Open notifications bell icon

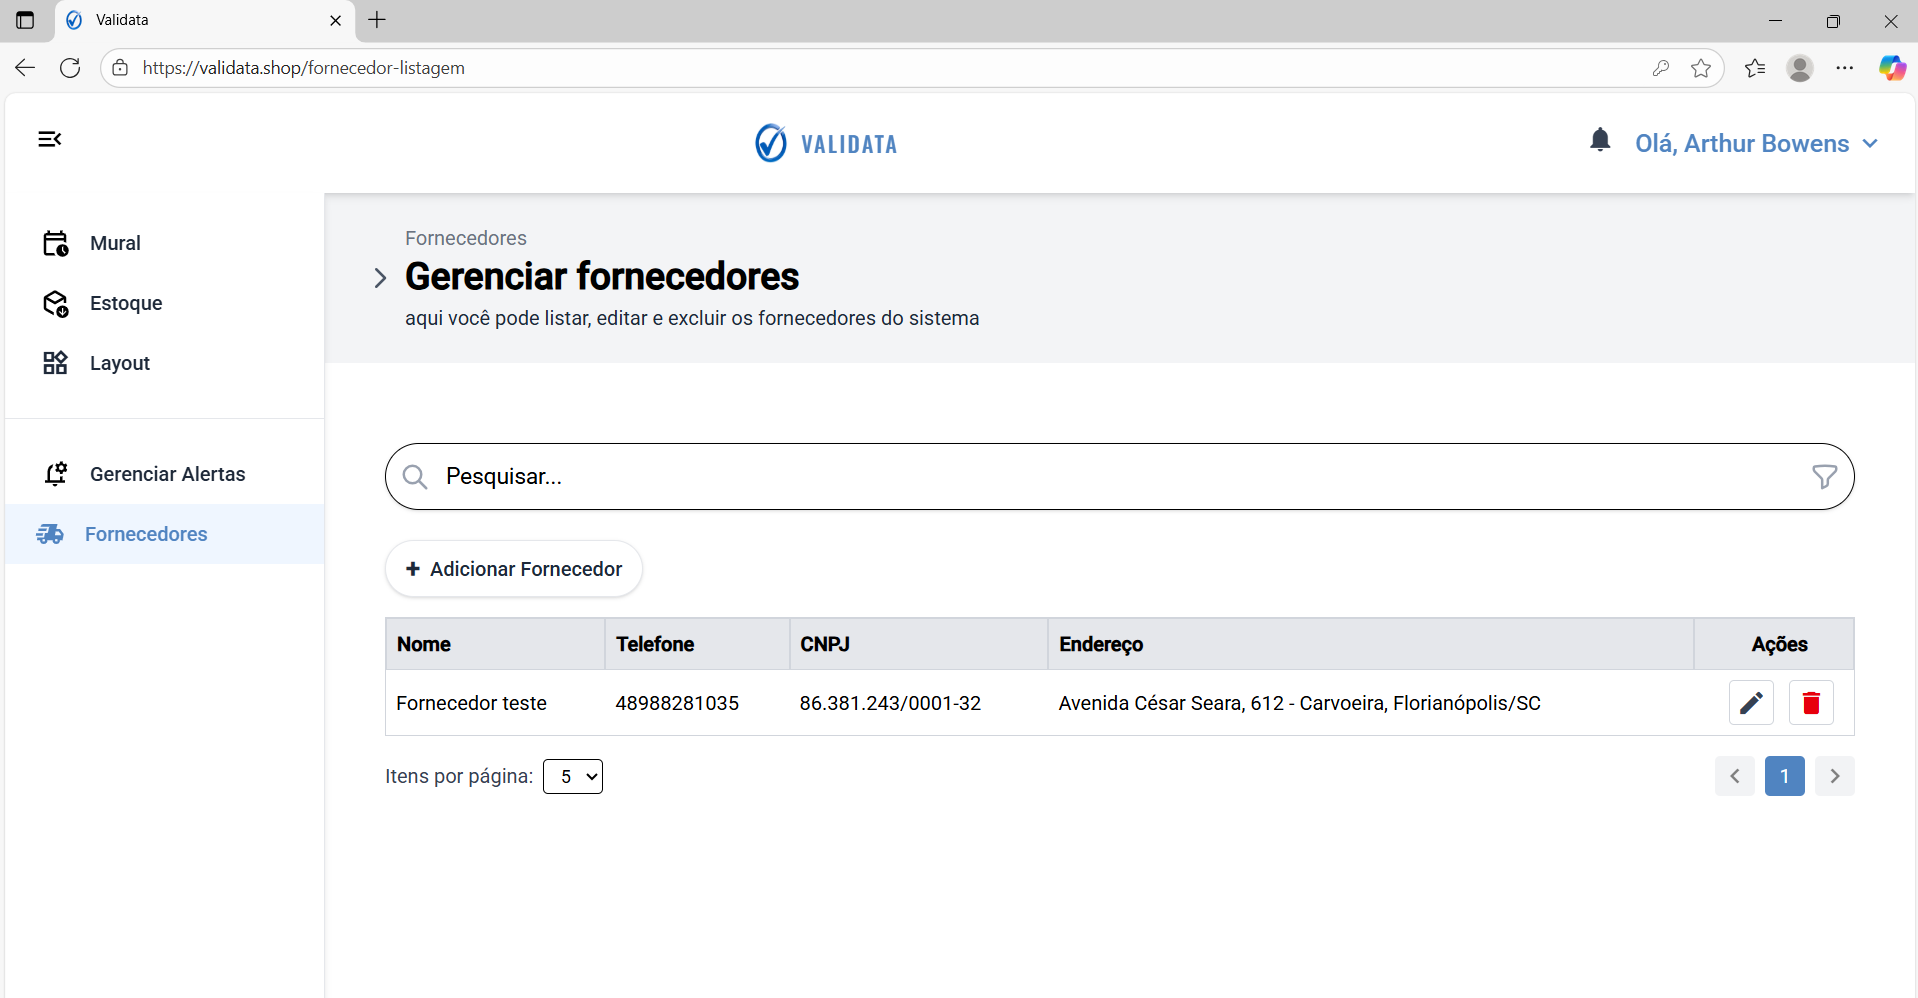(1600, 141)
